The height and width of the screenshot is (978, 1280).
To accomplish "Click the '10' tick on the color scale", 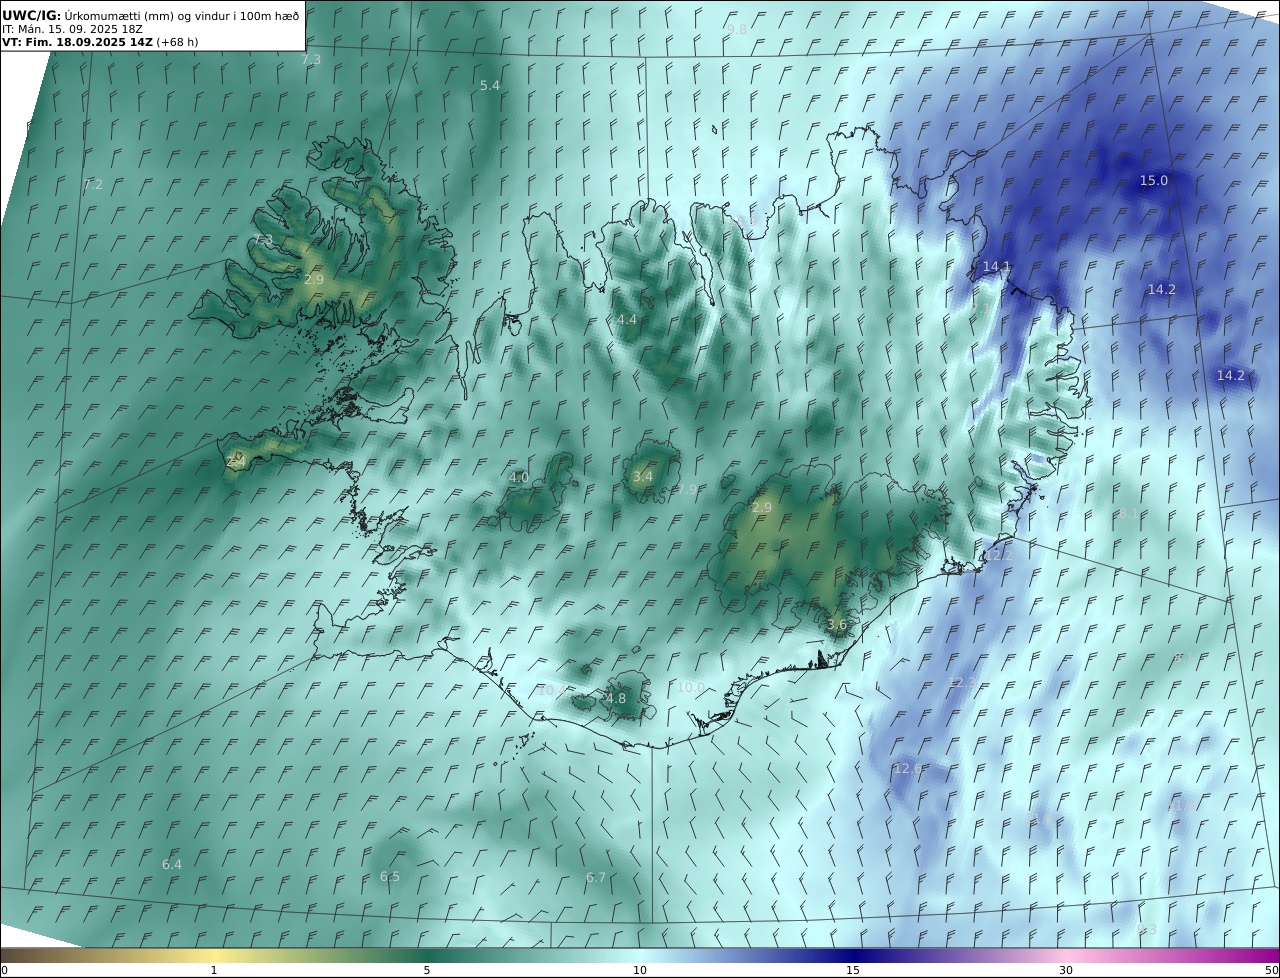I will (x=640, y=970).
